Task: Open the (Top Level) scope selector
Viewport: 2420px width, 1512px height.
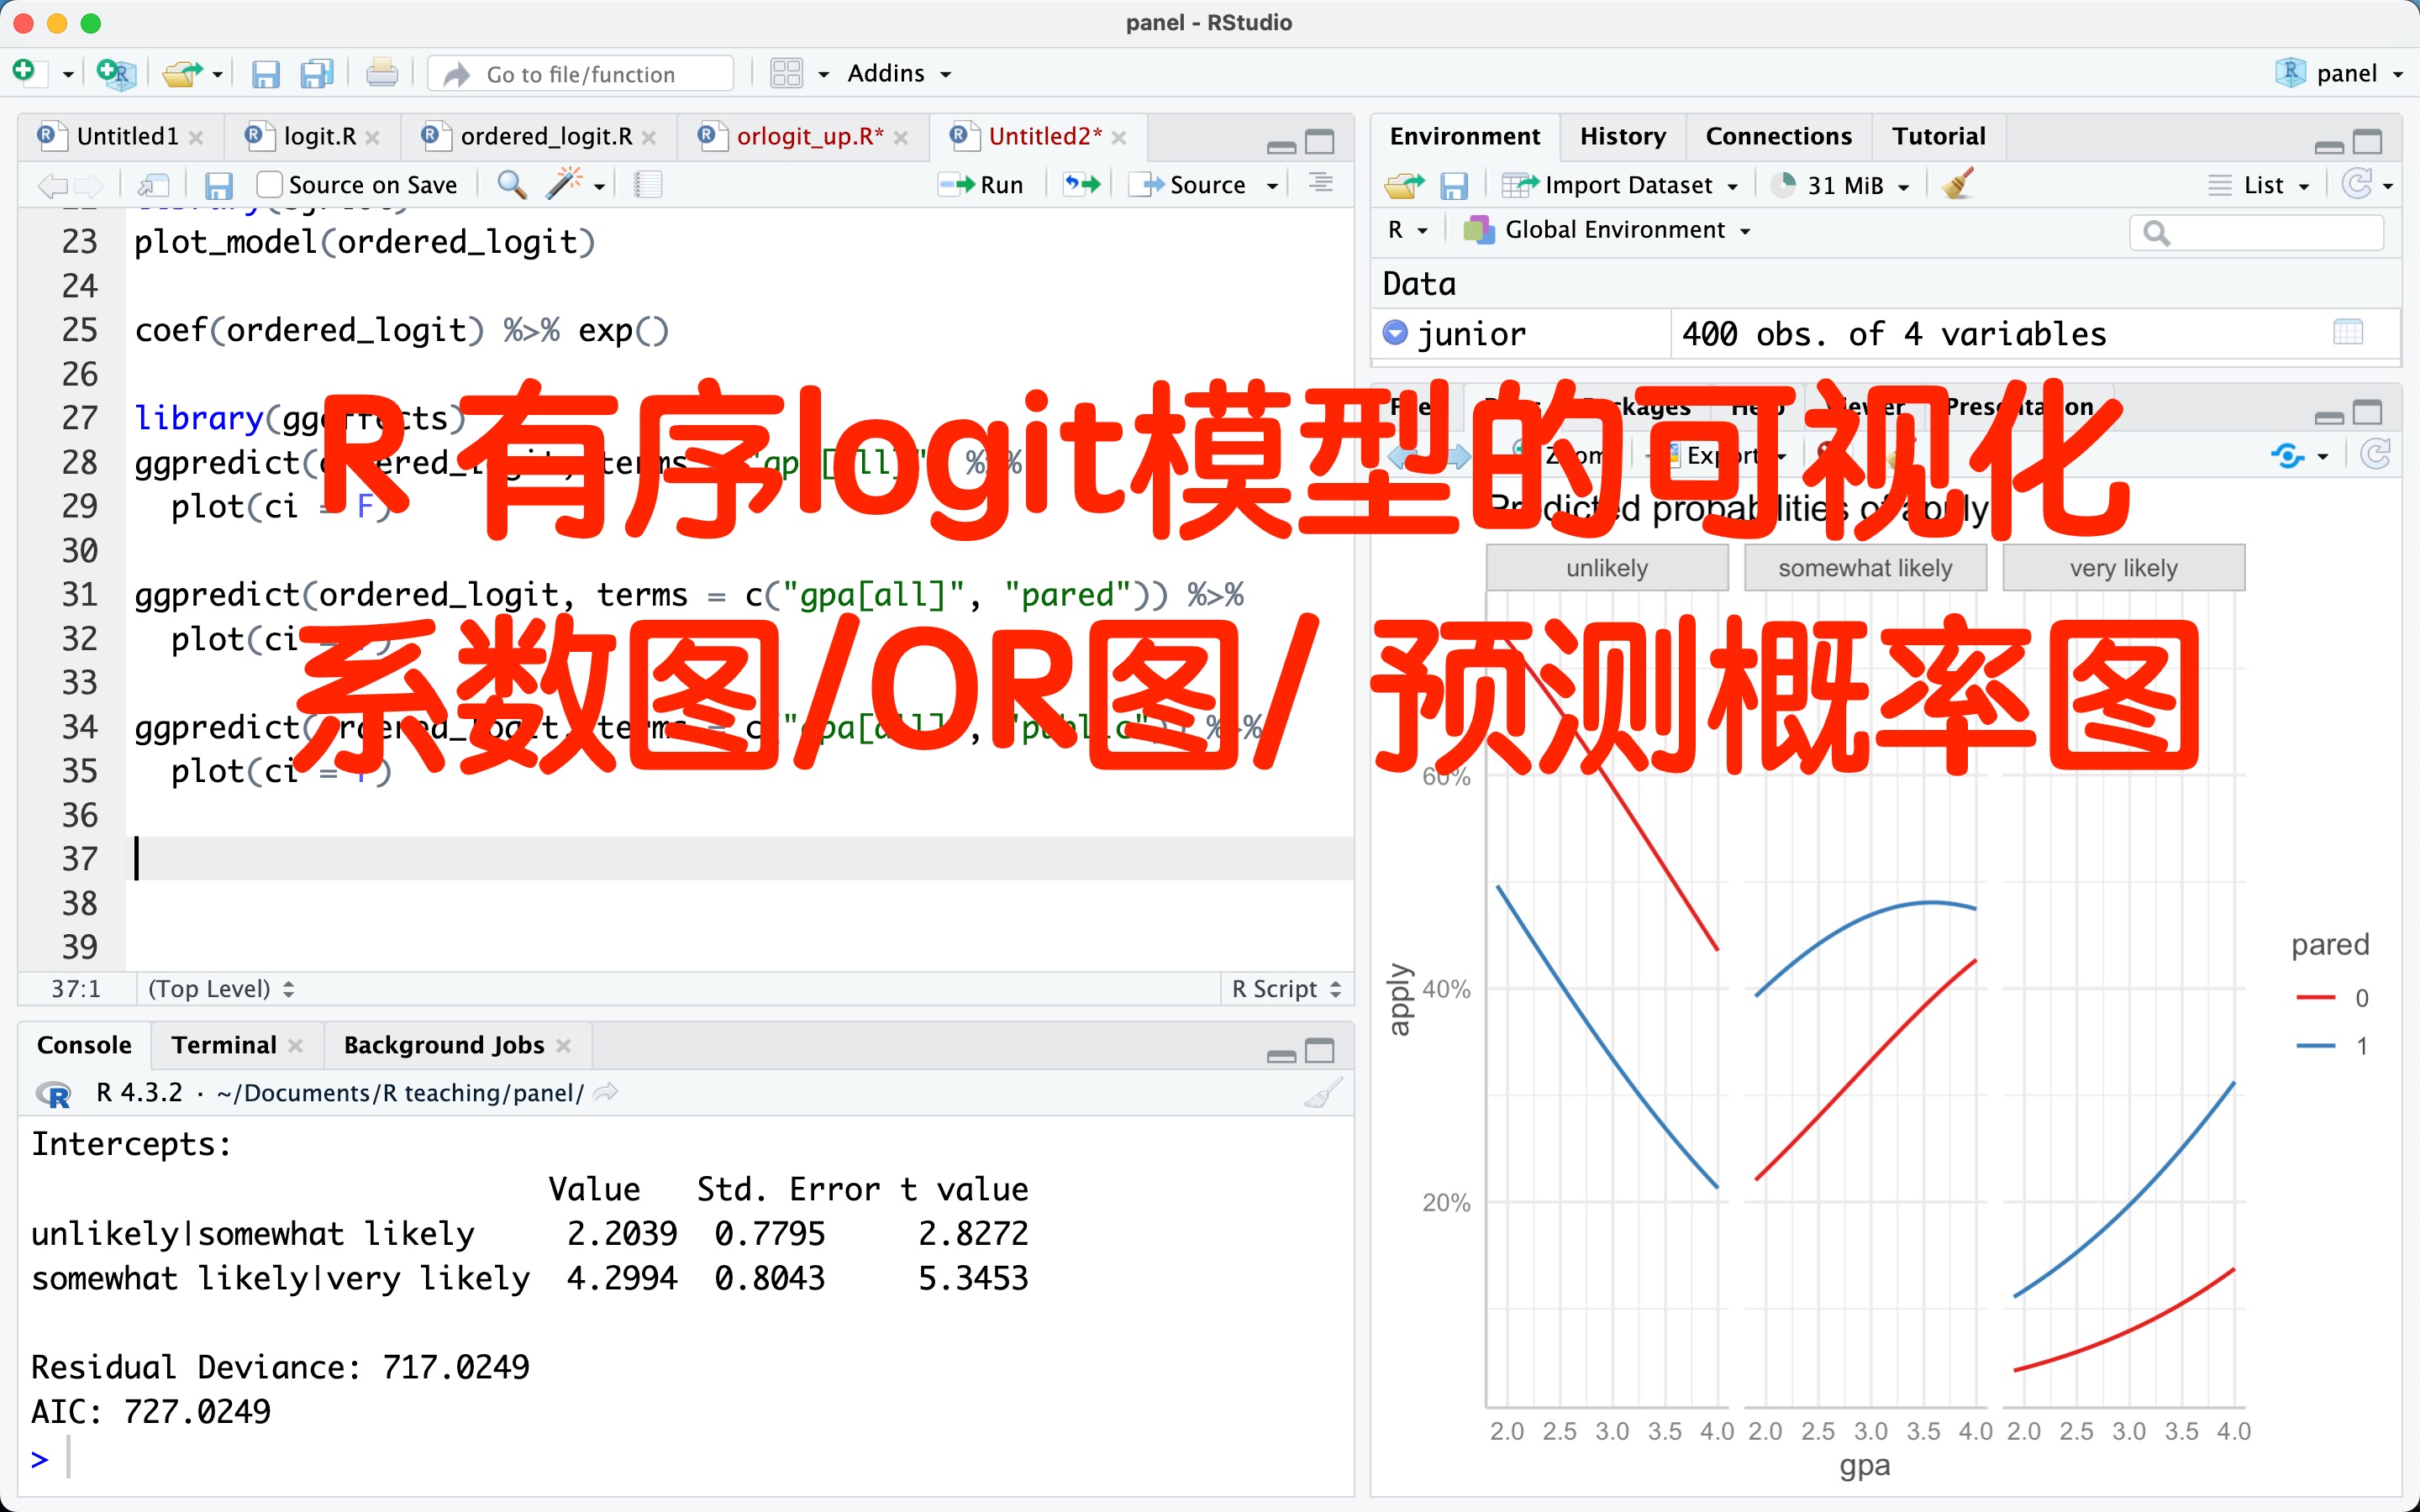Action: tap(220, 988)
